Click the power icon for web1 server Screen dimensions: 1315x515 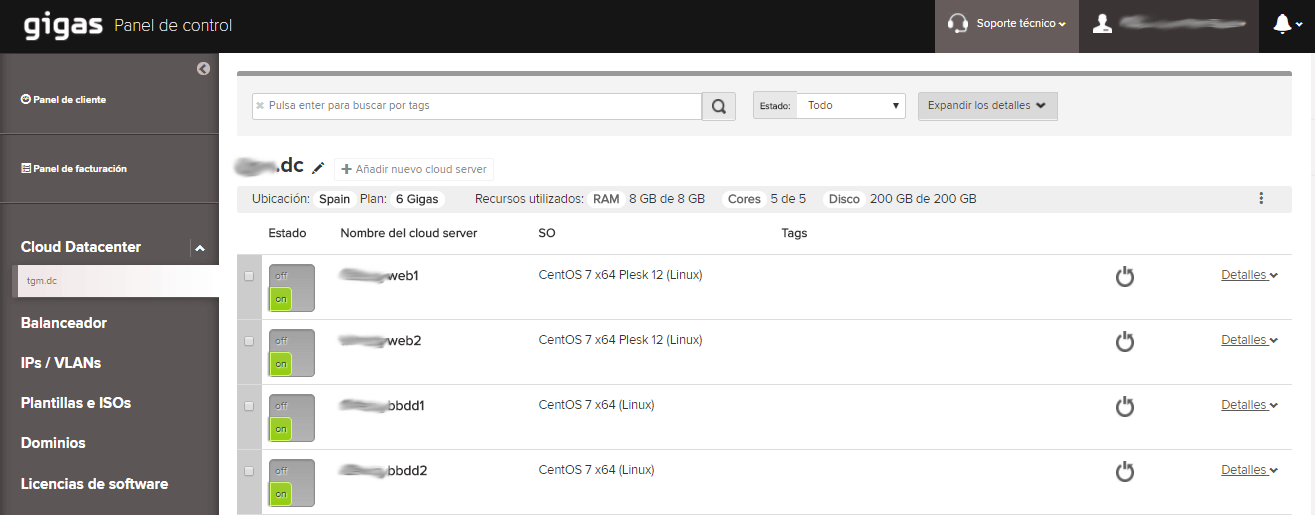pos(1125,276)
